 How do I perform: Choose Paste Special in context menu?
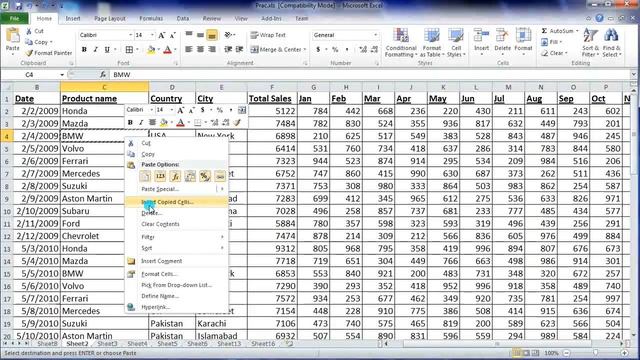click(176, 189)
